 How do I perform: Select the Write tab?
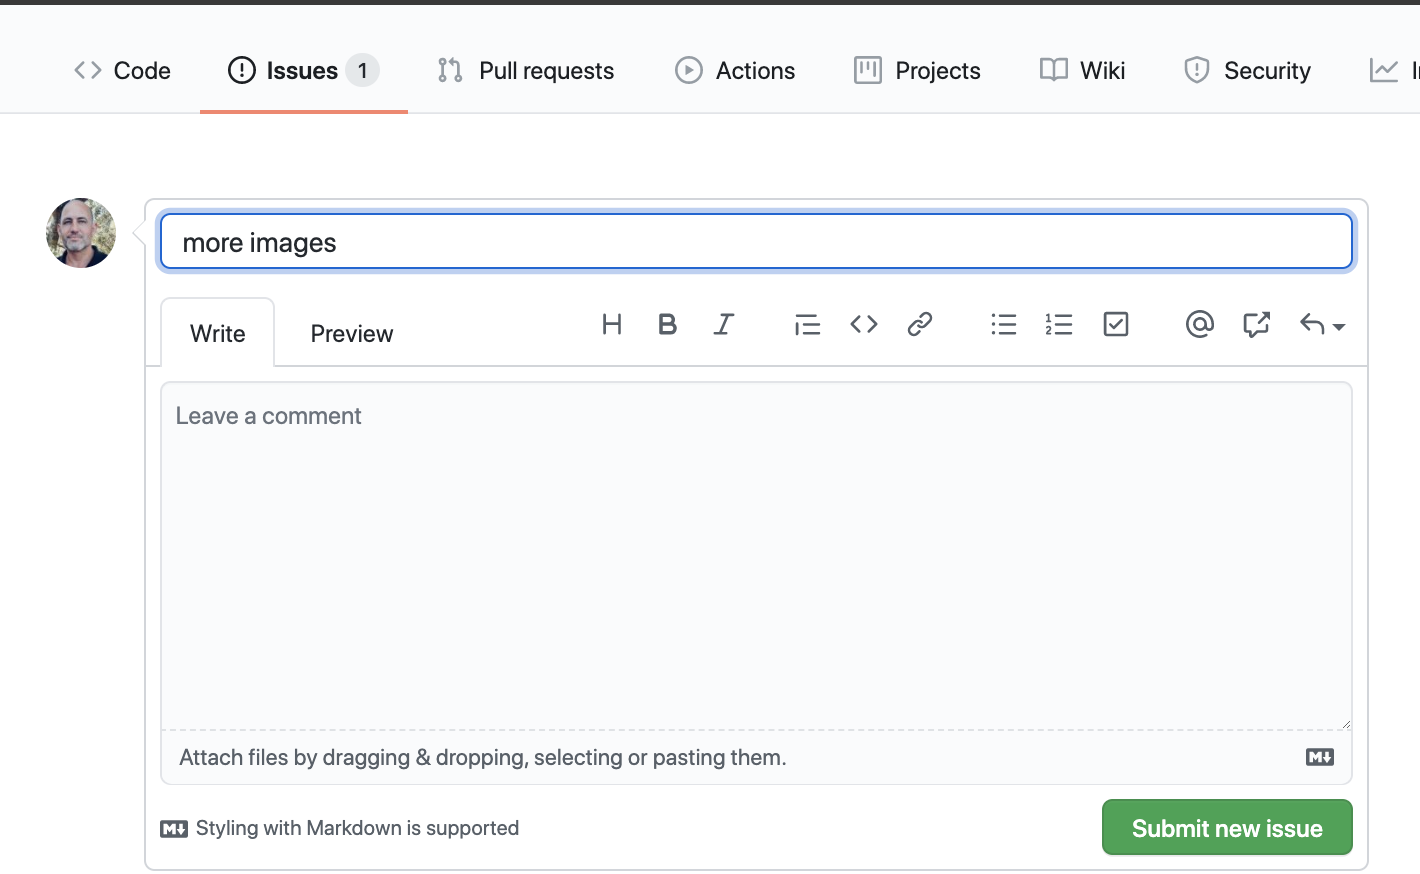(x=217, y=333)
